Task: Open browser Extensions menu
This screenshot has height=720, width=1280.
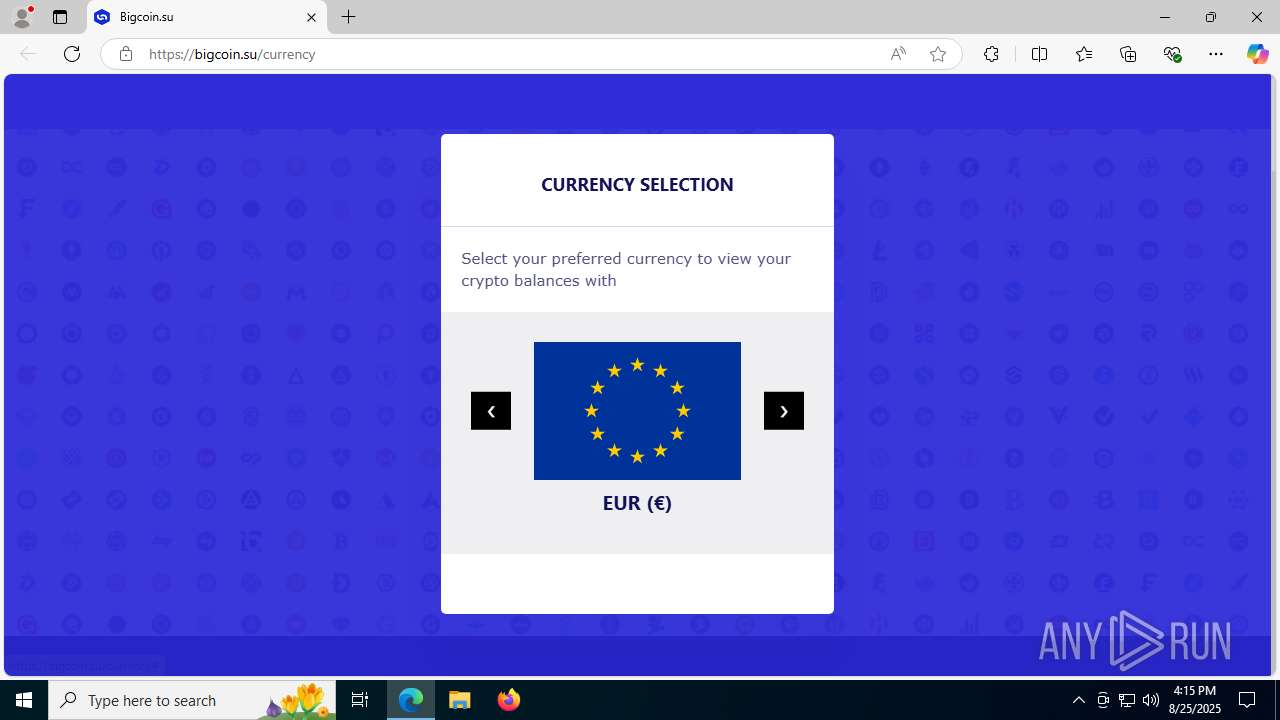Action: (991, 54)
